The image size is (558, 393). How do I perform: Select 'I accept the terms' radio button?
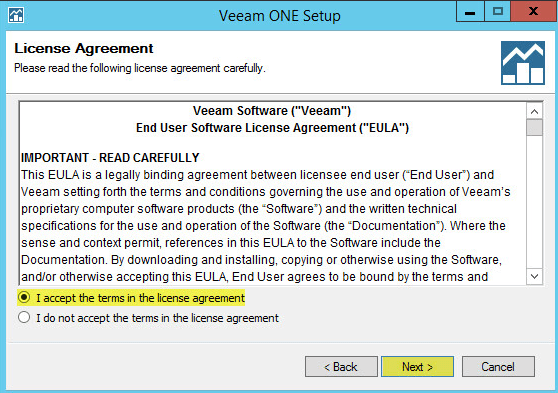click(x=24, y=297)
